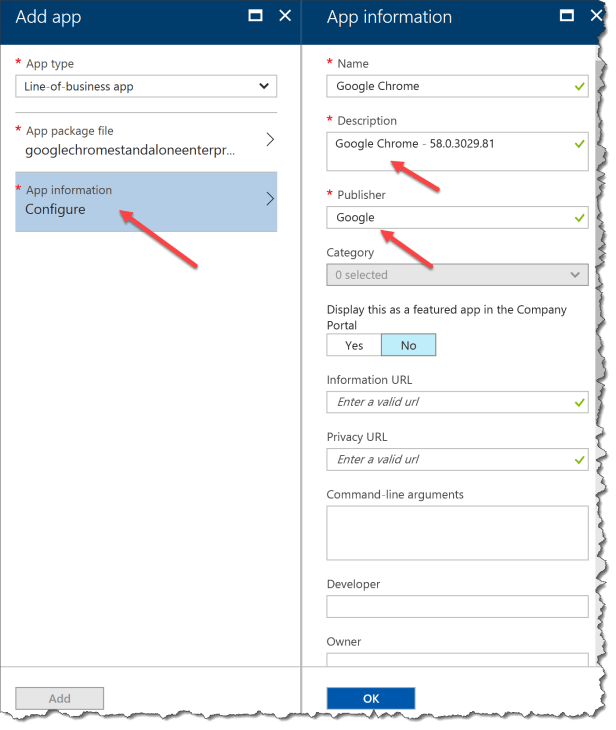Screen dimensions: 616x730
Task: Select the App information Configure row
Action: click(x=146, y=201)
